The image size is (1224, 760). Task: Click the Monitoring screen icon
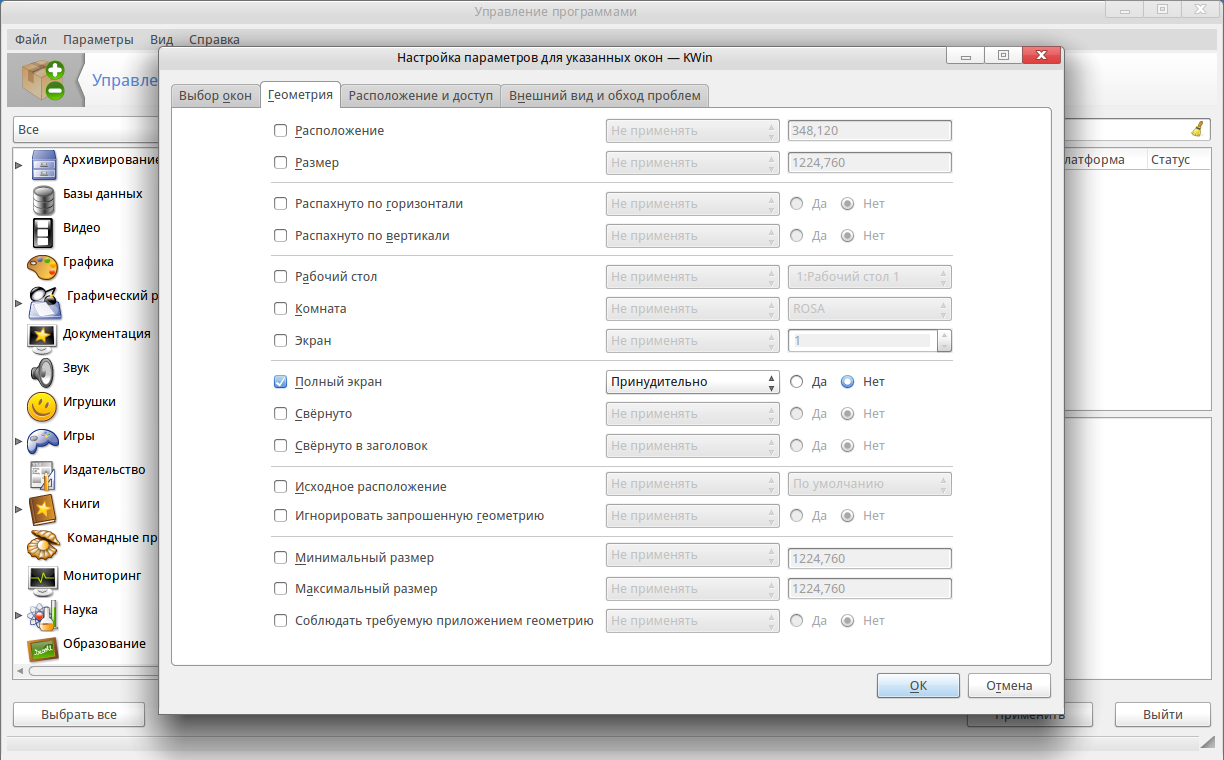click(x=43, y=578)
